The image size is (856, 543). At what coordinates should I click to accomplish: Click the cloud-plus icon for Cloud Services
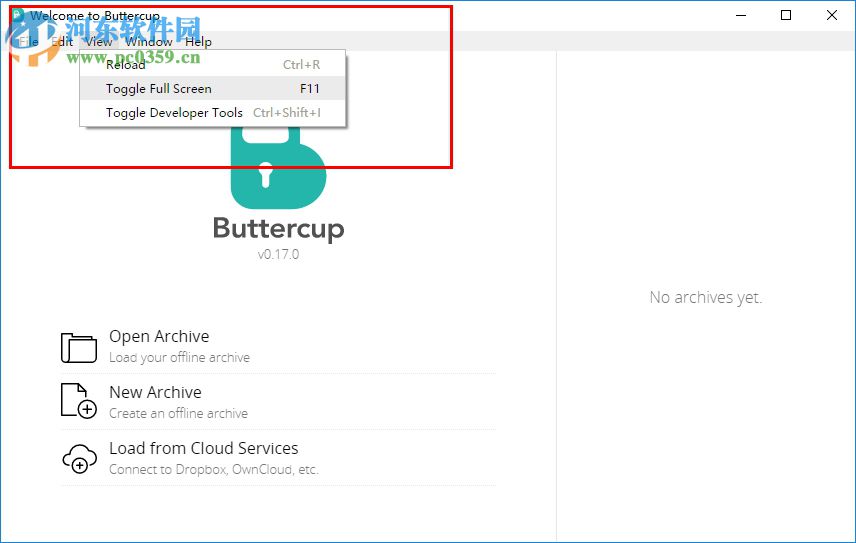pyautogui.click(x=80, y=458)
